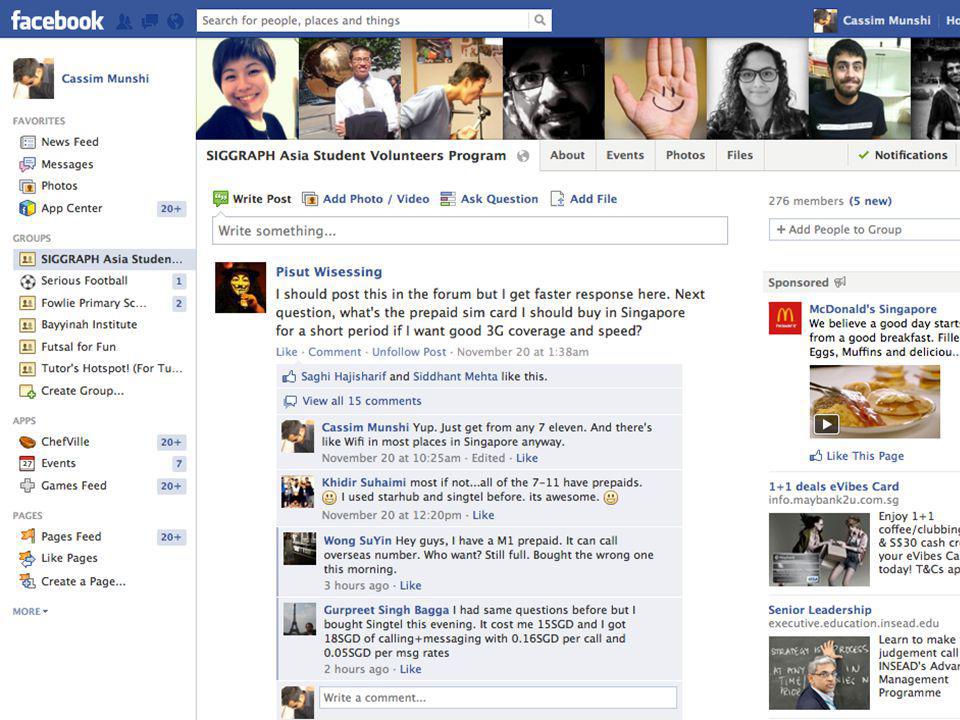Comment on Pisut Wisessing's post
960x720 pixels.
pos(334,352)
